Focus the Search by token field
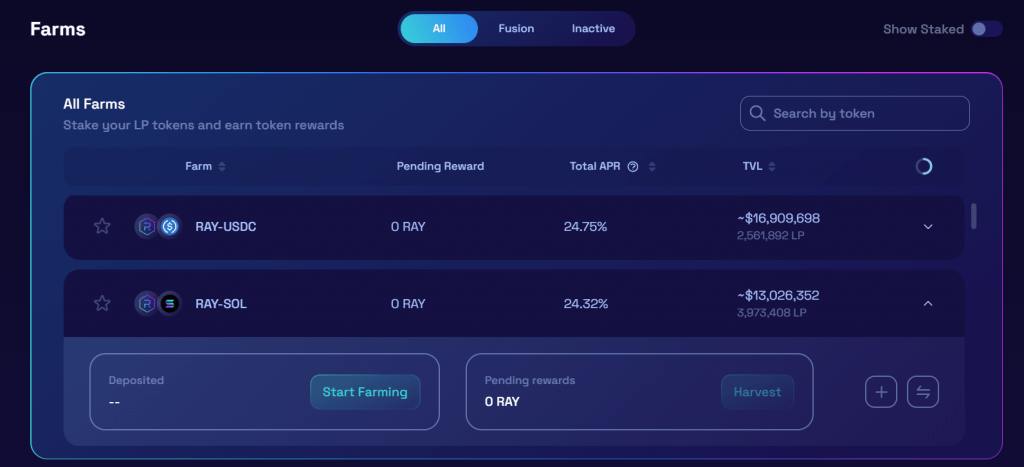 click(x=866, y=114)
